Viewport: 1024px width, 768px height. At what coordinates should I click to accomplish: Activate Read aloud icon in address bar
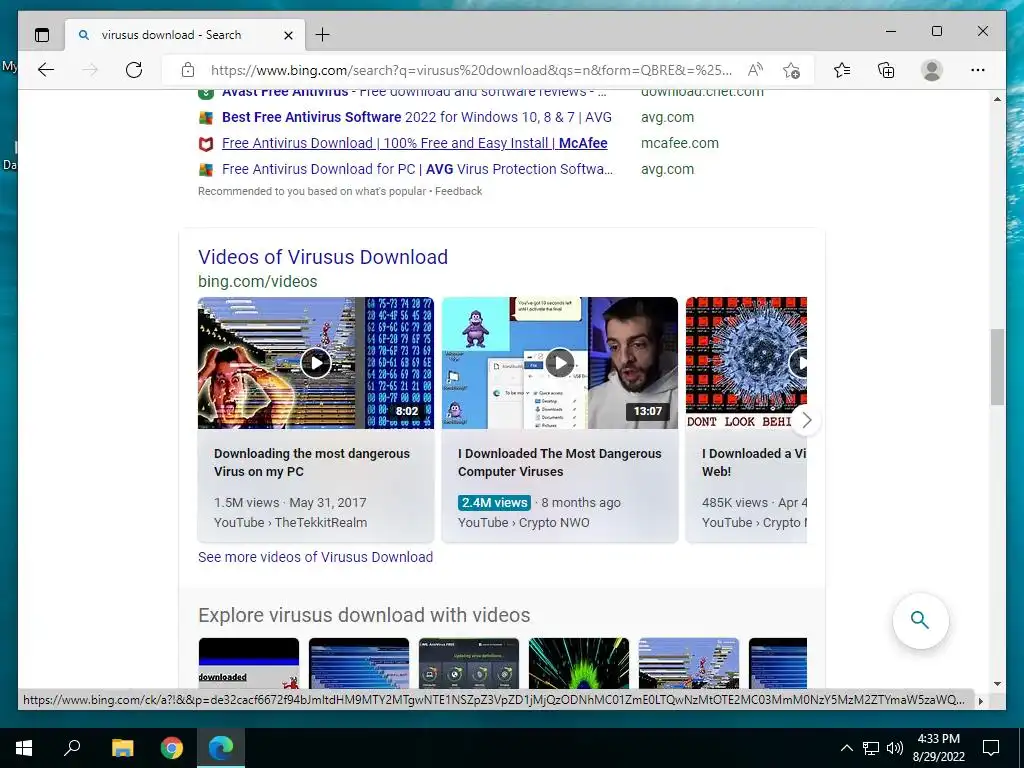pos(756,70)
